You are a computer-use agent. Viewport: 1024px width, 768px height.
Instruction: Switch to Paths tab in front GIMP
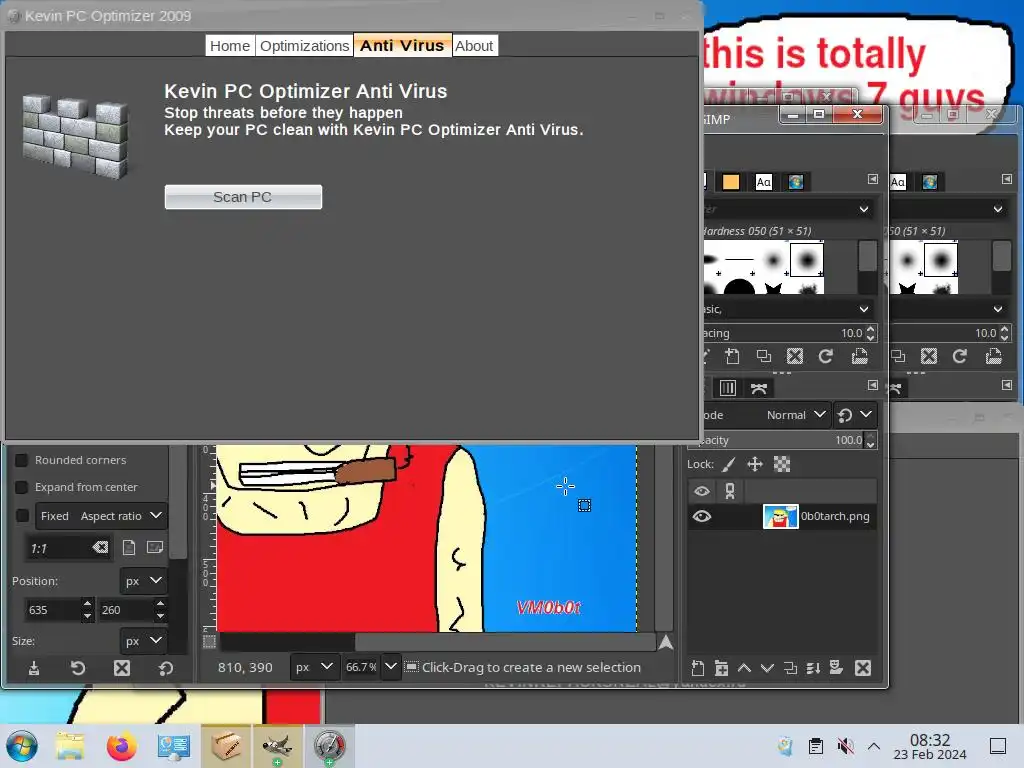(758, 389)
